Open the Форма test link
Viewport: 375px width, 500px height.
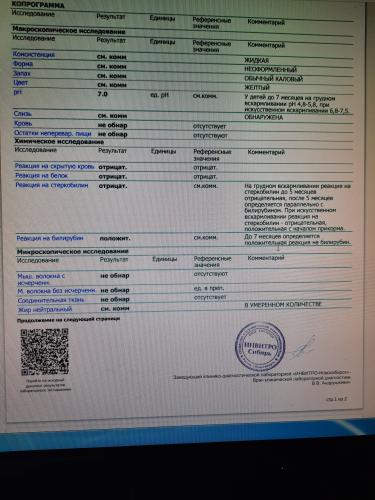[x=23, y=64]
